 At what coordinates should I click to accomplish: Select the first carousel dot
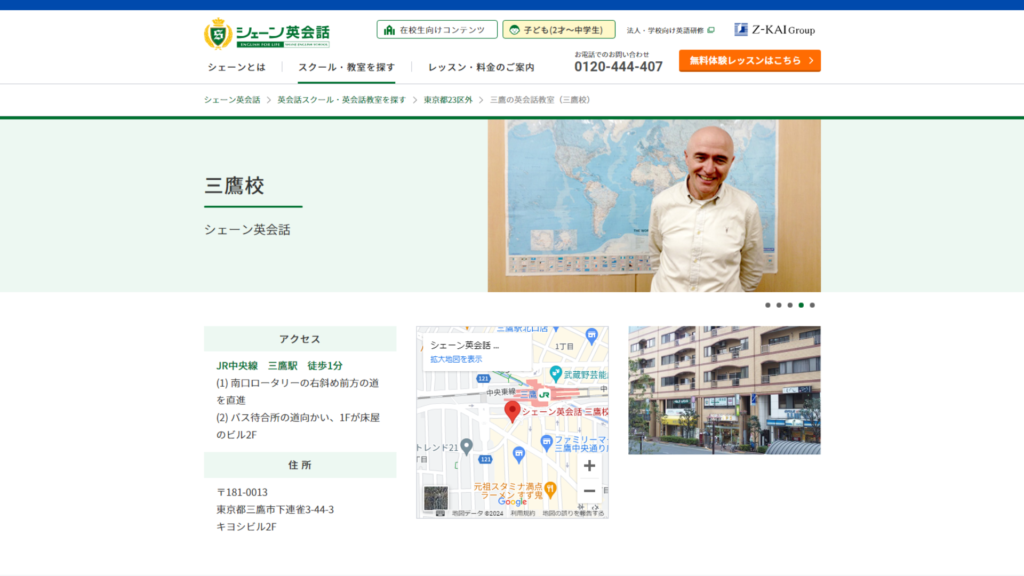(767, 305)
